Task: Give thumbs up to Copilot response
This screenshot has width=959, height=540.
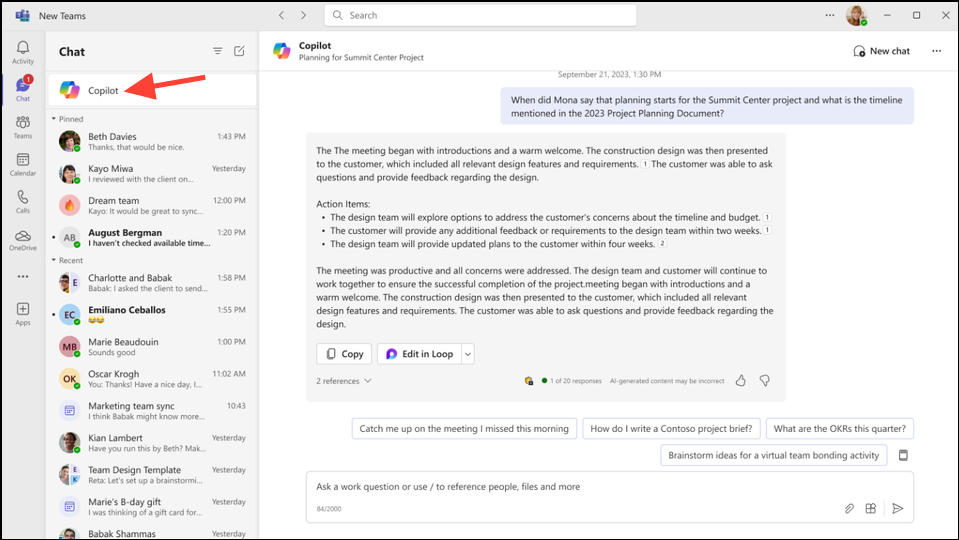Action: pyautogui.click(x=741, y=381)
